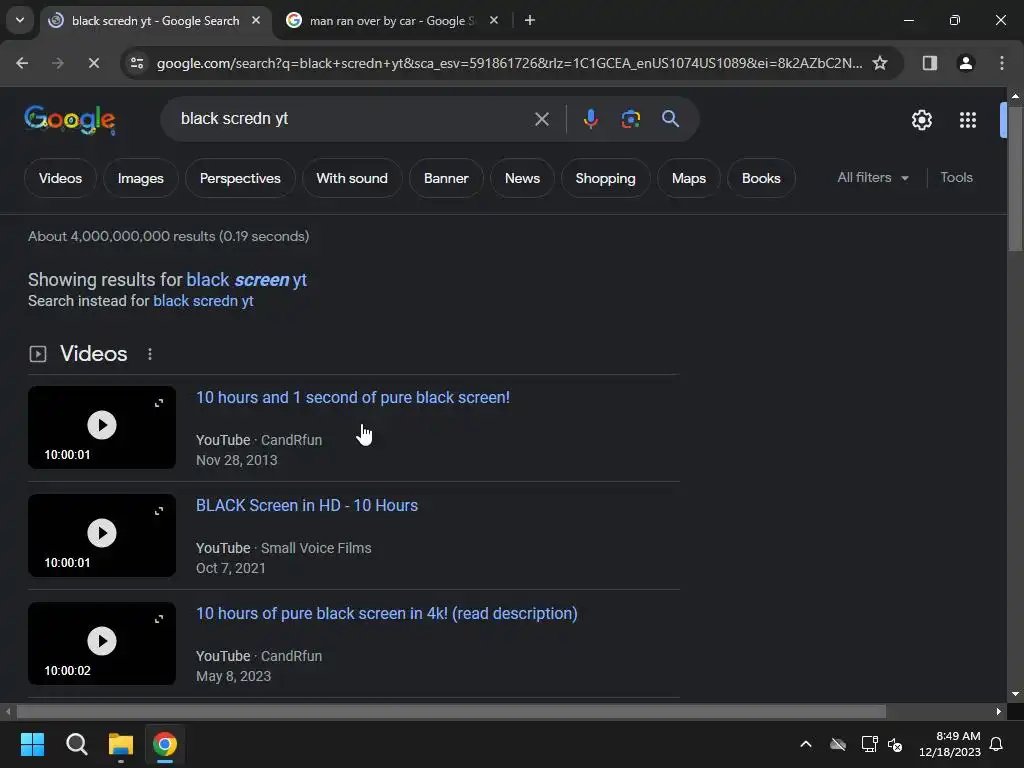Viewport: 1024px width, 768px height.
Task: Open notifications bell in taskbar
Action: point(996,744)
